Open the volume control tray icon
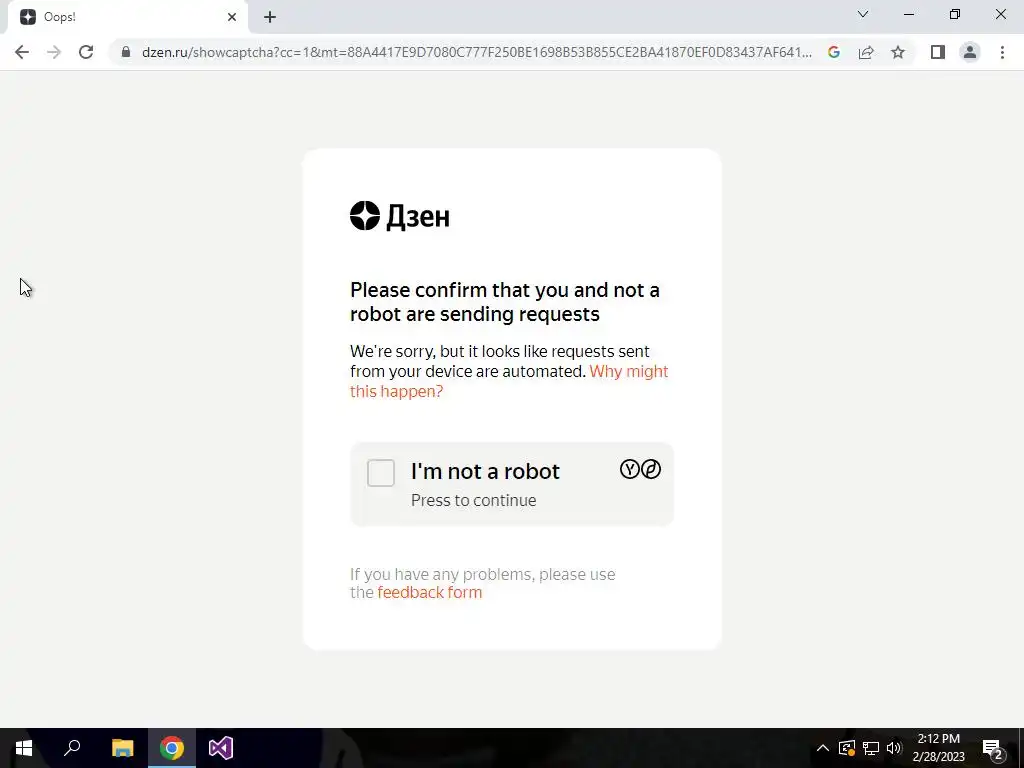Image resolution: width=1024 pixels, height=768 pixels. pyautogui.click(x=894, y=748)
